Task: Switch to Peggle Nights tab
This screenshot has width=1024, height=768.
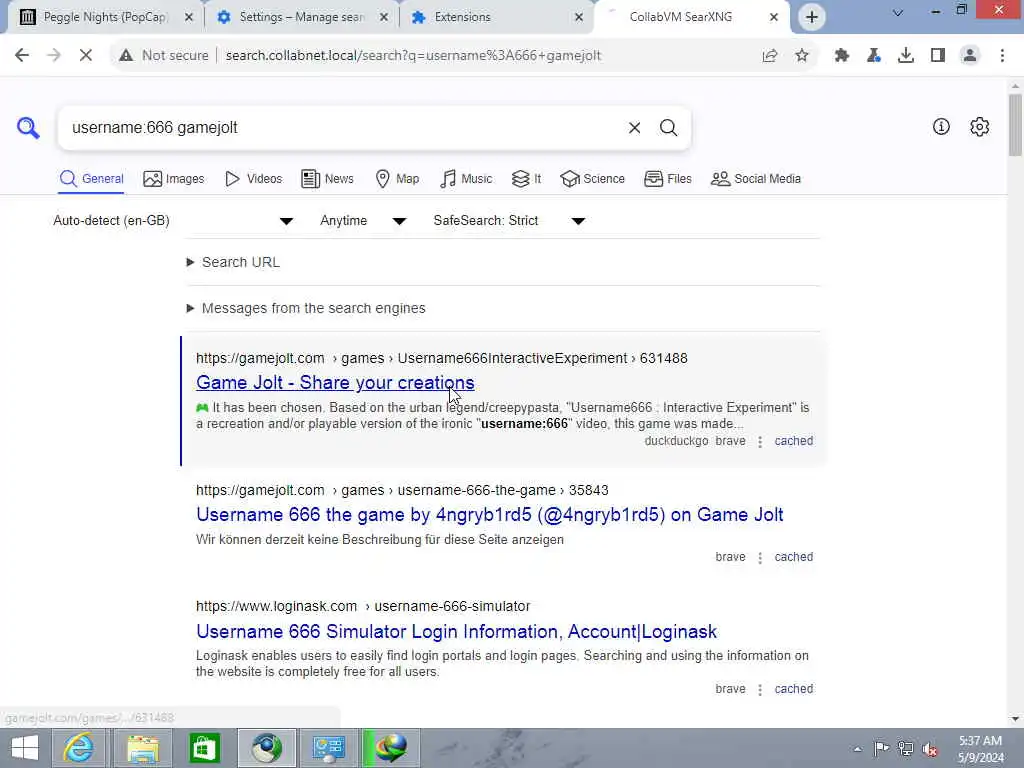Action: point(105,17)
